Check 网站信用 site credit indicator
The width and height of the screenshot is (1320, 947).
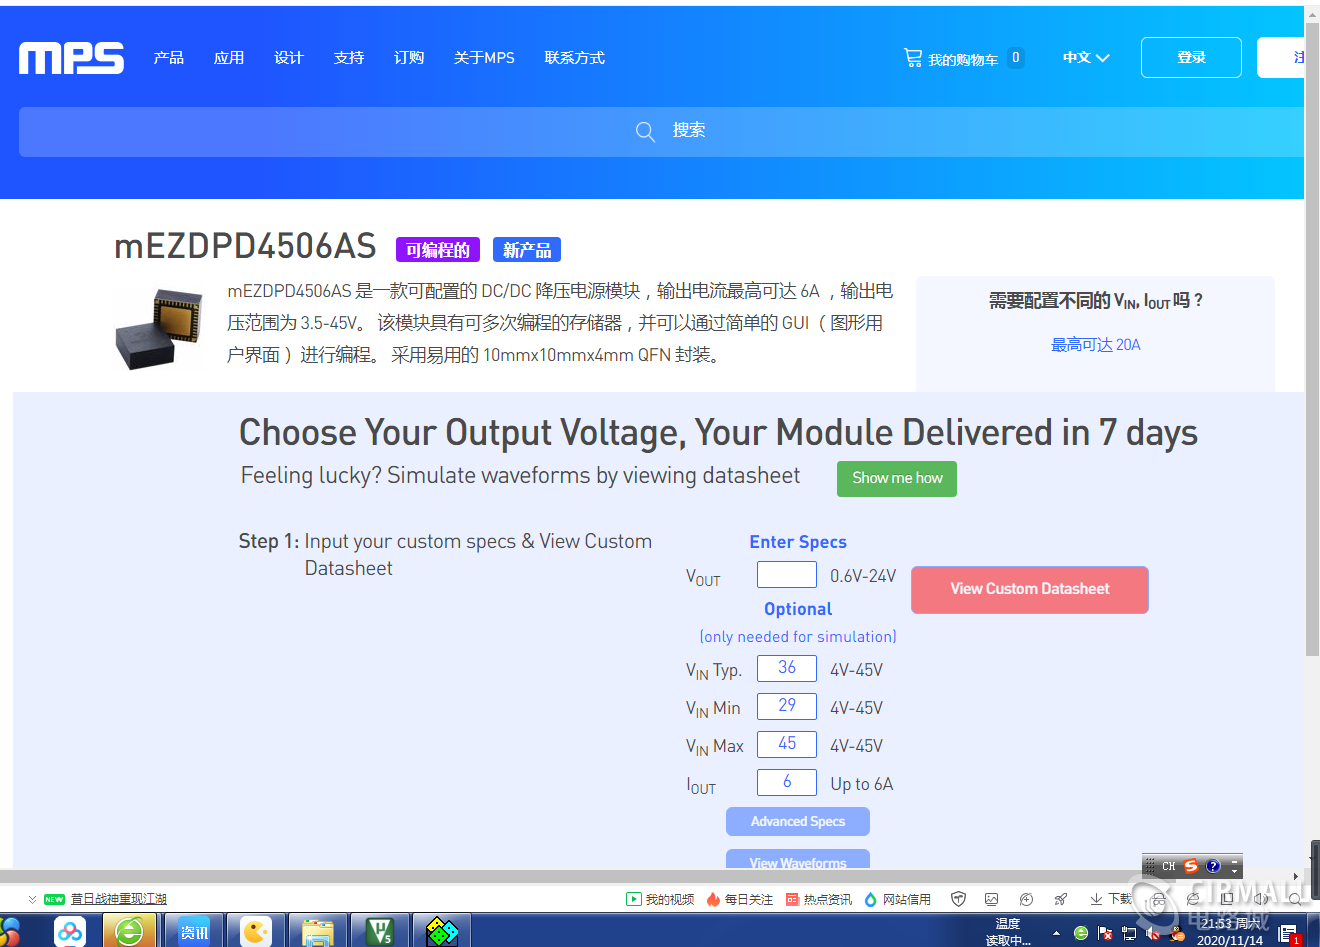898,899
